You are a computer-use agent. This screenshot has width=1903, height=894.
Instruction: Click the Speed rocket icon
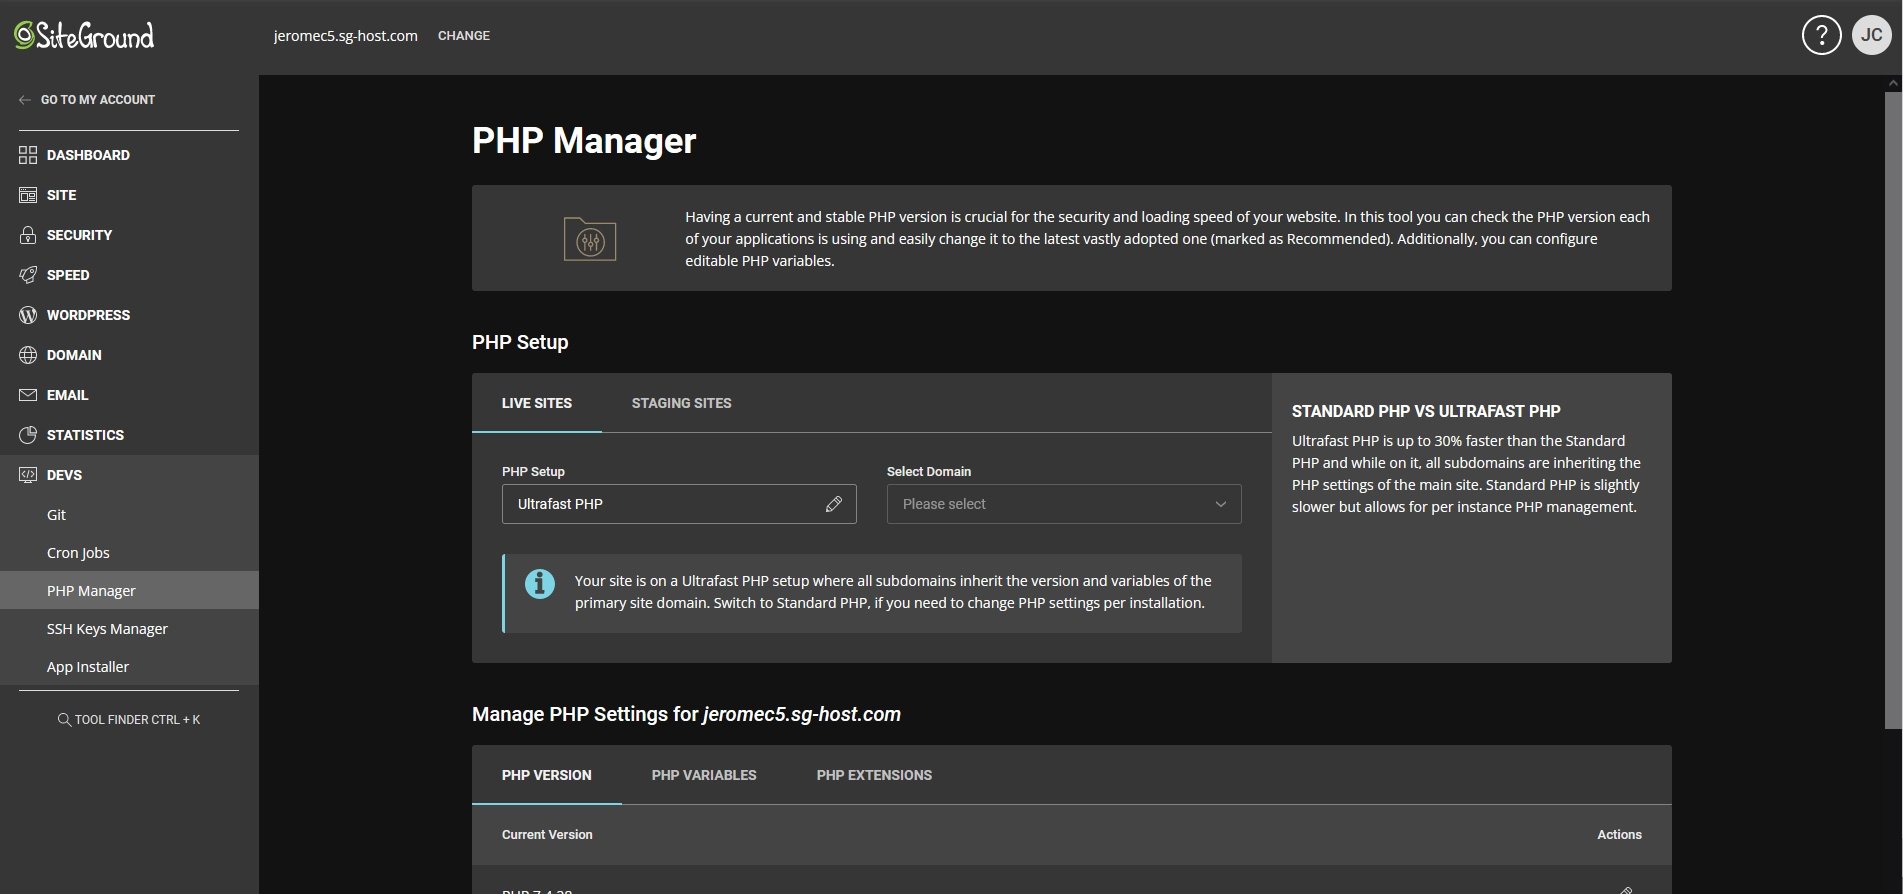28,275
